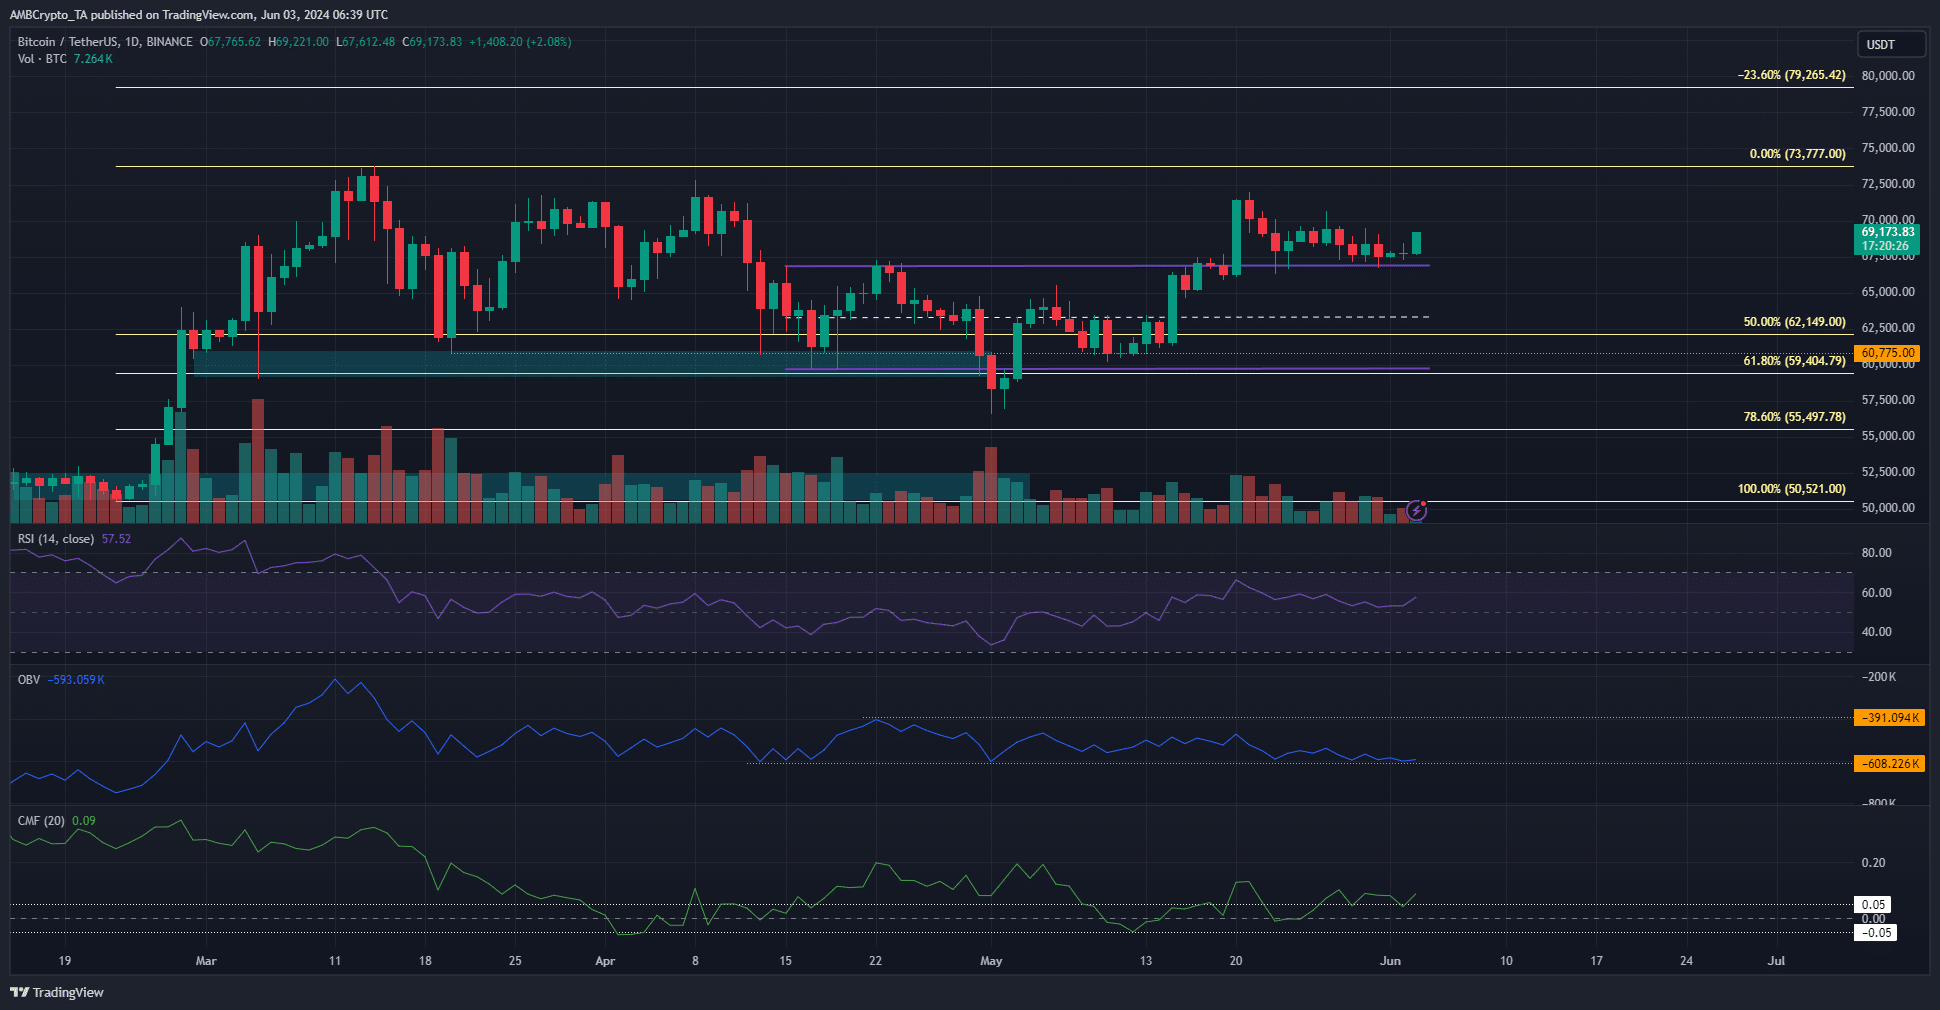
Task: Click the Apr label on the time axis
Action: [605, 961]
